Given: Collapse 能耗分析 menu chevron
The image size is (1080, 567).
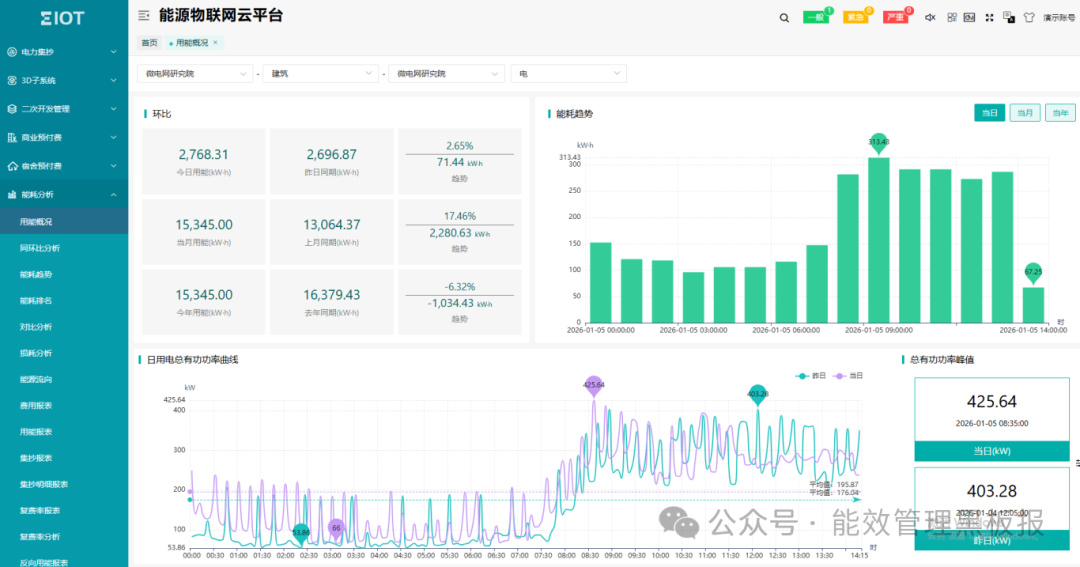Looking at the screenshot, I should [x=114, y=194].
